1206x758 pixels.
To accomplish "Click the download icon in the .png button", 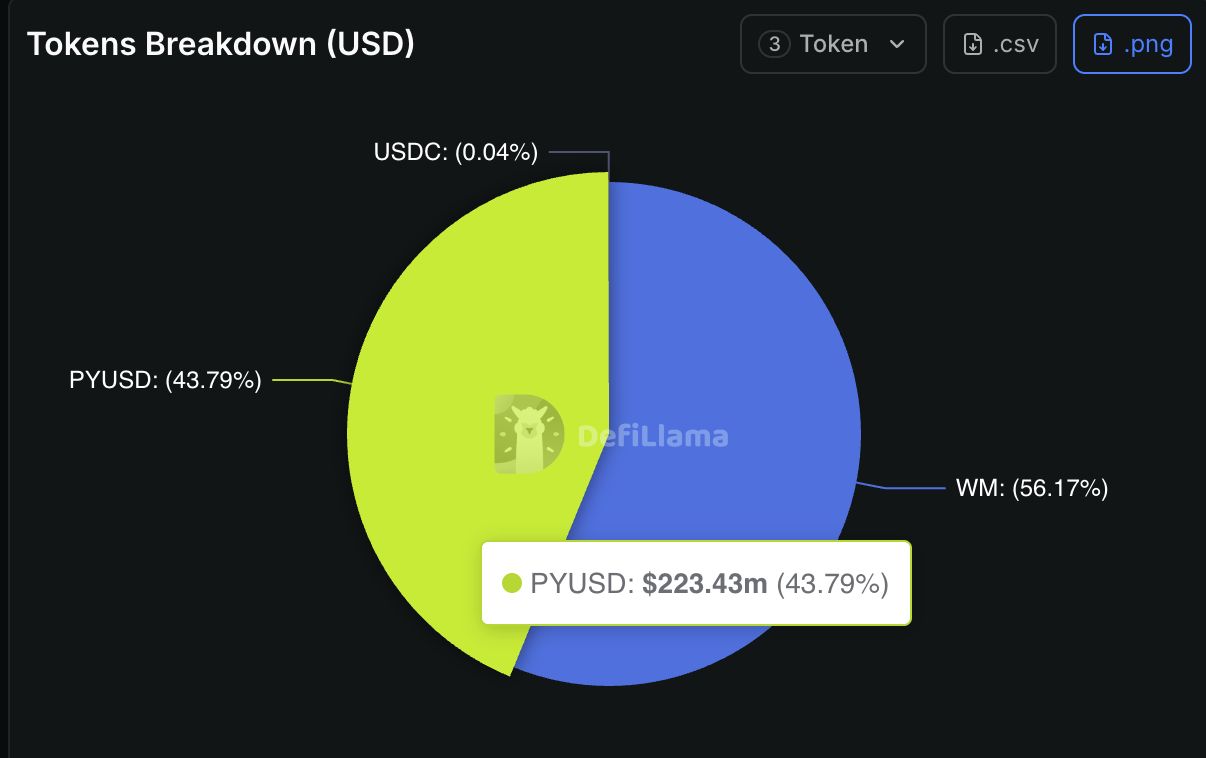I will coord(1102,44).
